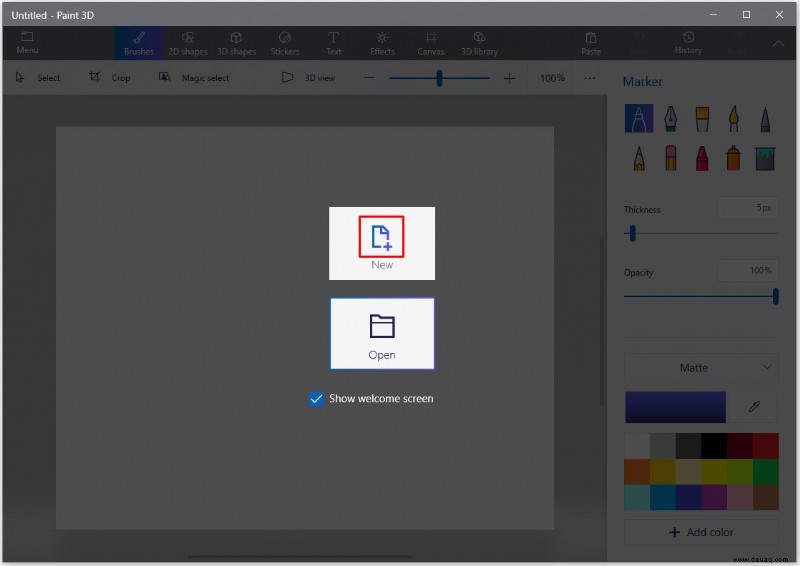Select the Watercolor brush
Viewport: 800px width, 566px height.
[x=734, y=118]
